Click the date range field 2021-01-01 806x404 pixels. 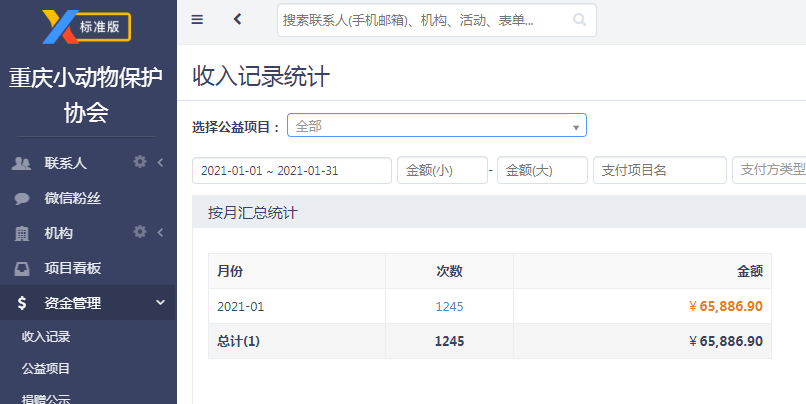(x=292, y=171)
